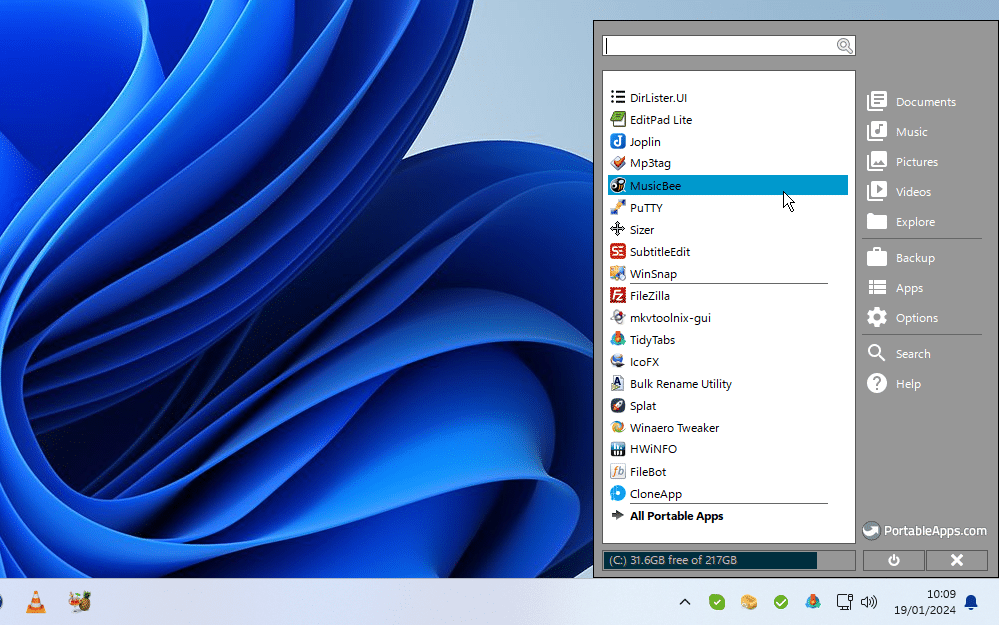This screenshot has height=625, width=999.
Task: Open Mp3tag
Action: pyautogui.click(x=650, y=163)
